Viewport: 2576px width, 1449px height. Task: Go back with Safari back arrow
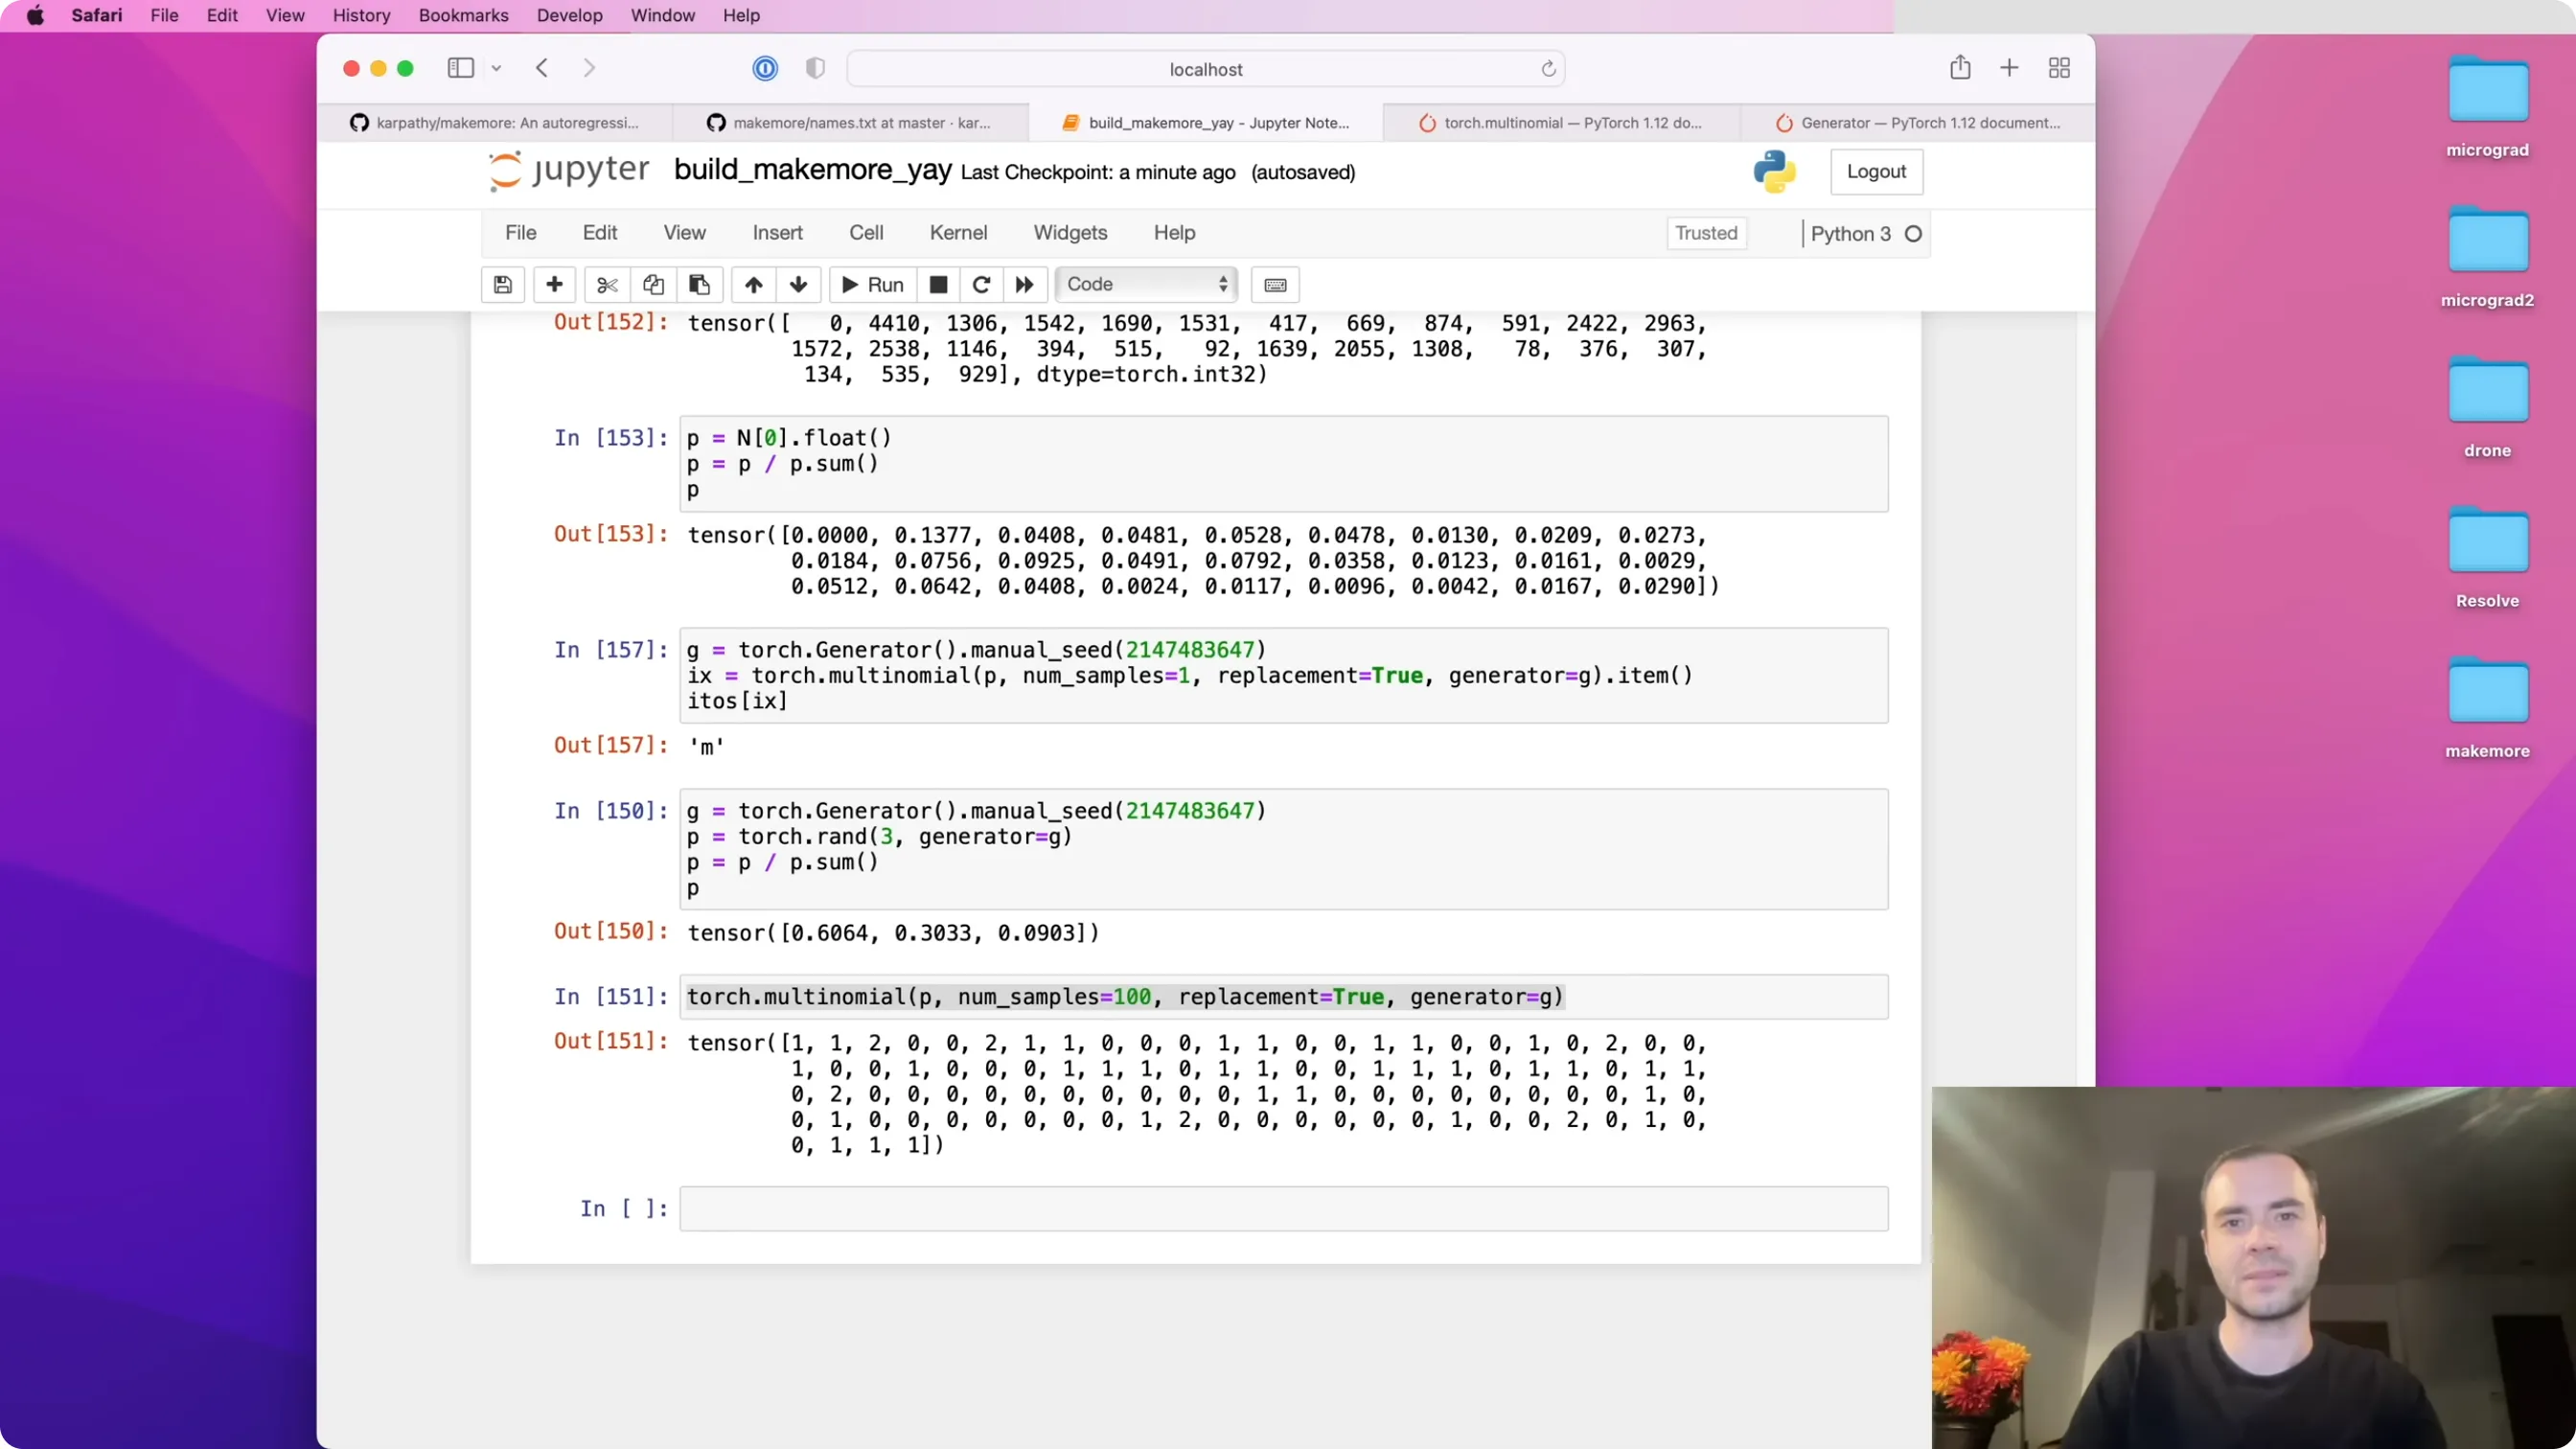[x=542, y=68]
